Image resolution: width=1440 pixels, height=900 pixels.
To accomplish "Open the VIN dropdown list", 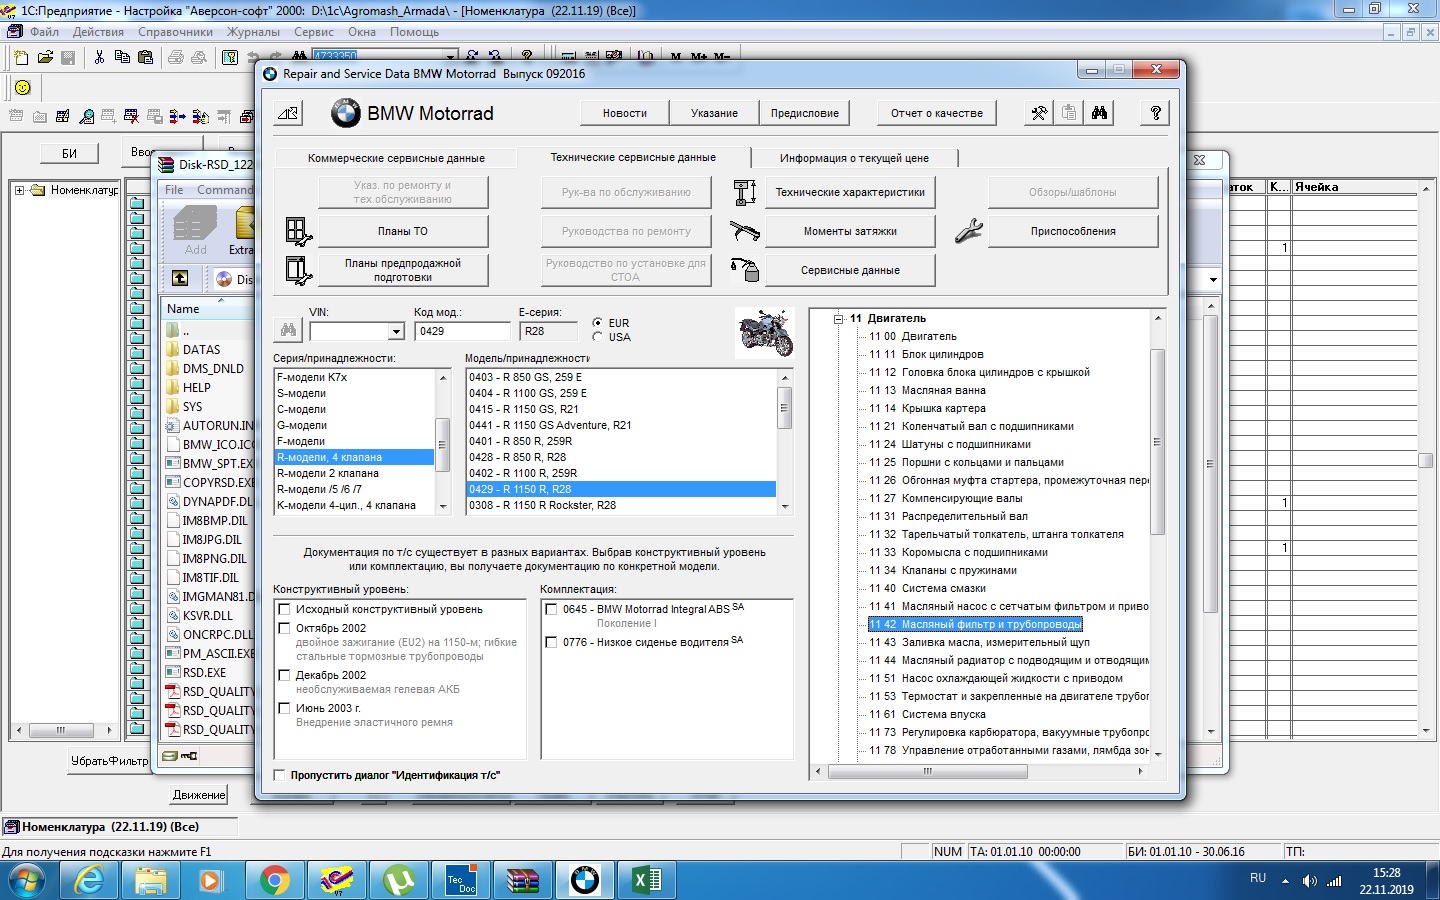I will pos(396,332).
